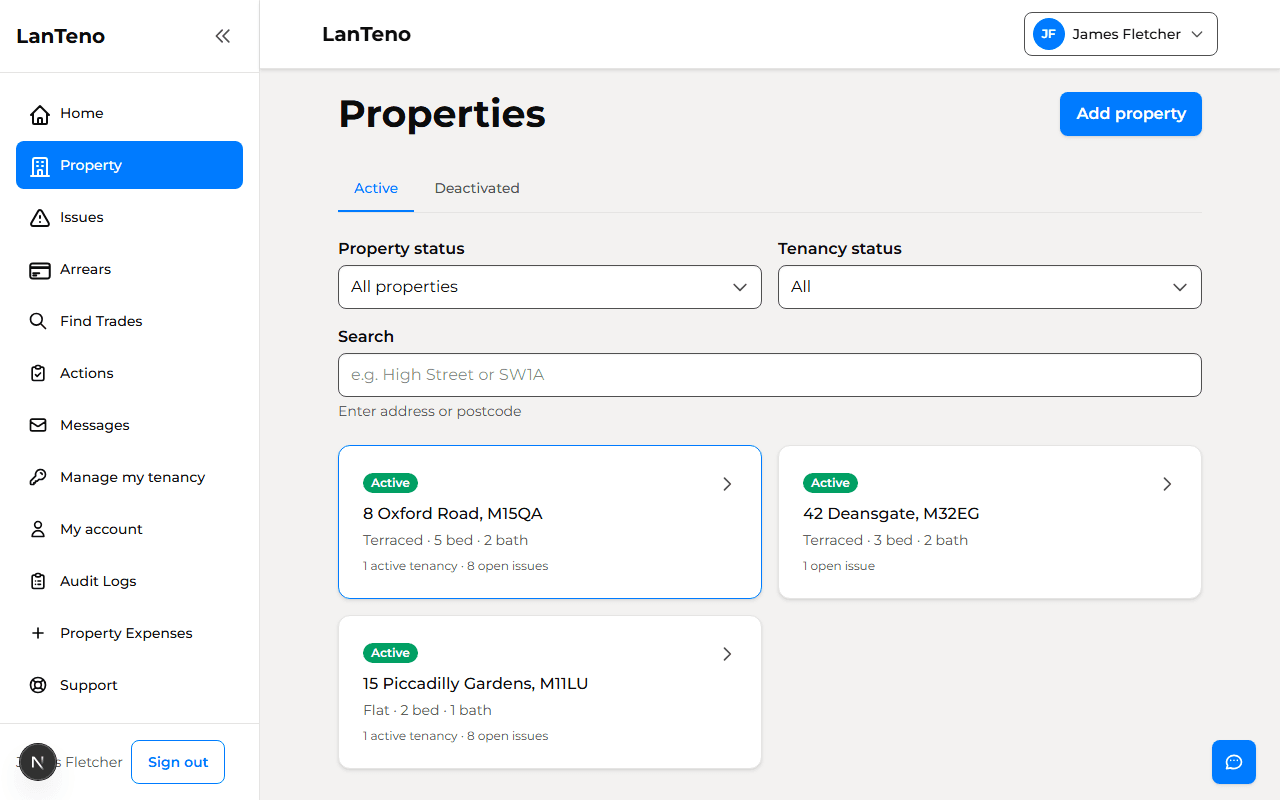Open Audit Logs in the sidebar
Image resolution: width=1280 pixels, height=800 pixels.
(x=129, y=581)
